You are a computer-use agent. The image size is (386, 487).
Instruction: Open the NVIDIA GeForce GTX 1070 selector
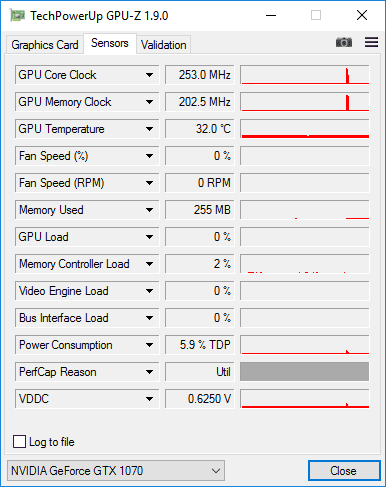click(x=116, y=471)
